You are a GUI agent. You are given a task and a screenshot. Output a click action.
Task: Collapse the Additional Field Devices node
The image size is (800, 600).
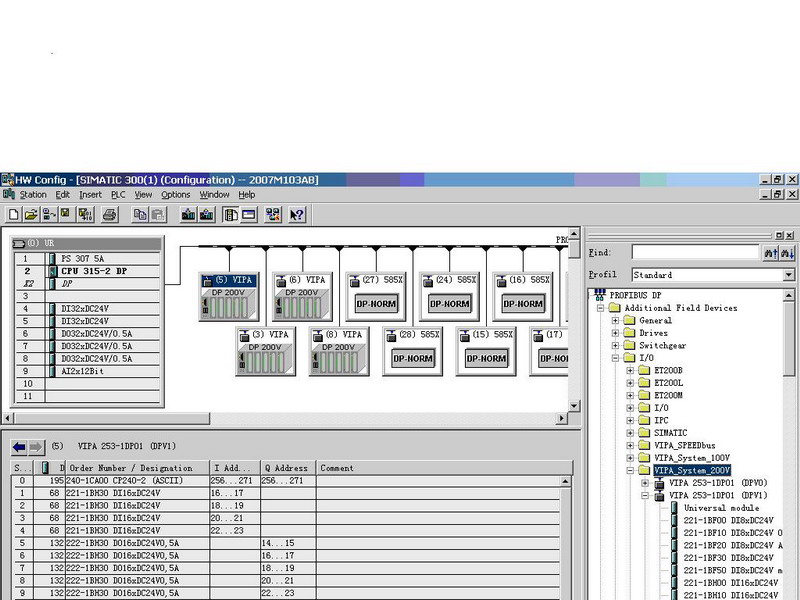point(601,308)
